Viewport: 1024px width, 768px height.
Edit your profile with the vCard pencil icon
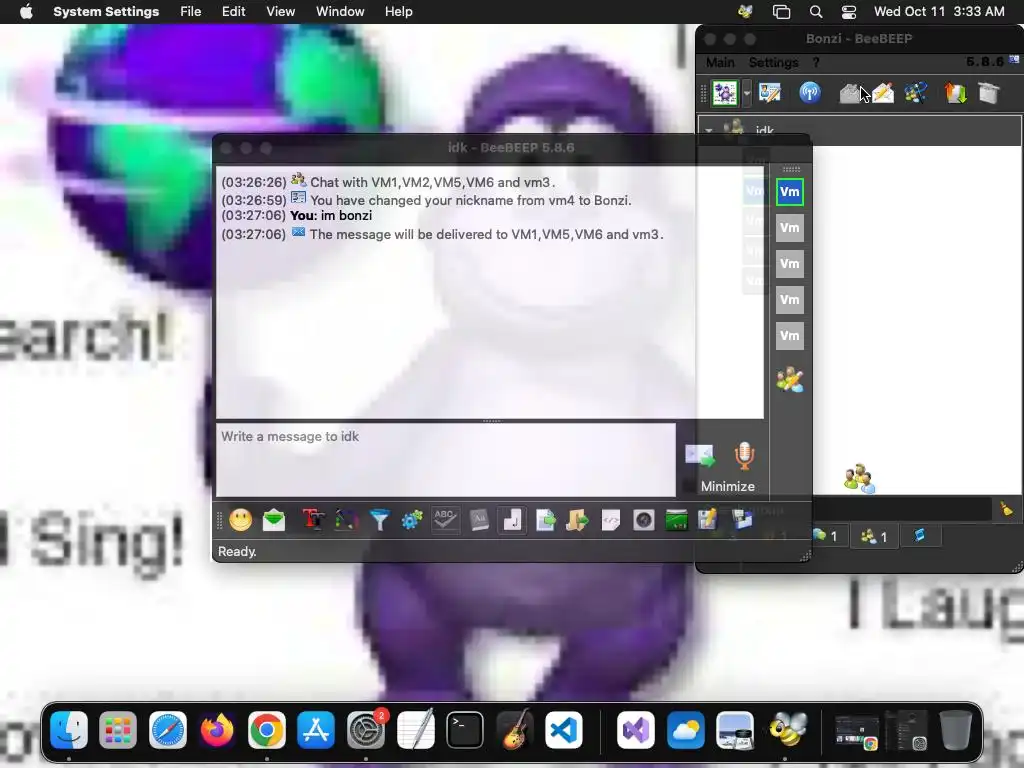click(769, 93)
